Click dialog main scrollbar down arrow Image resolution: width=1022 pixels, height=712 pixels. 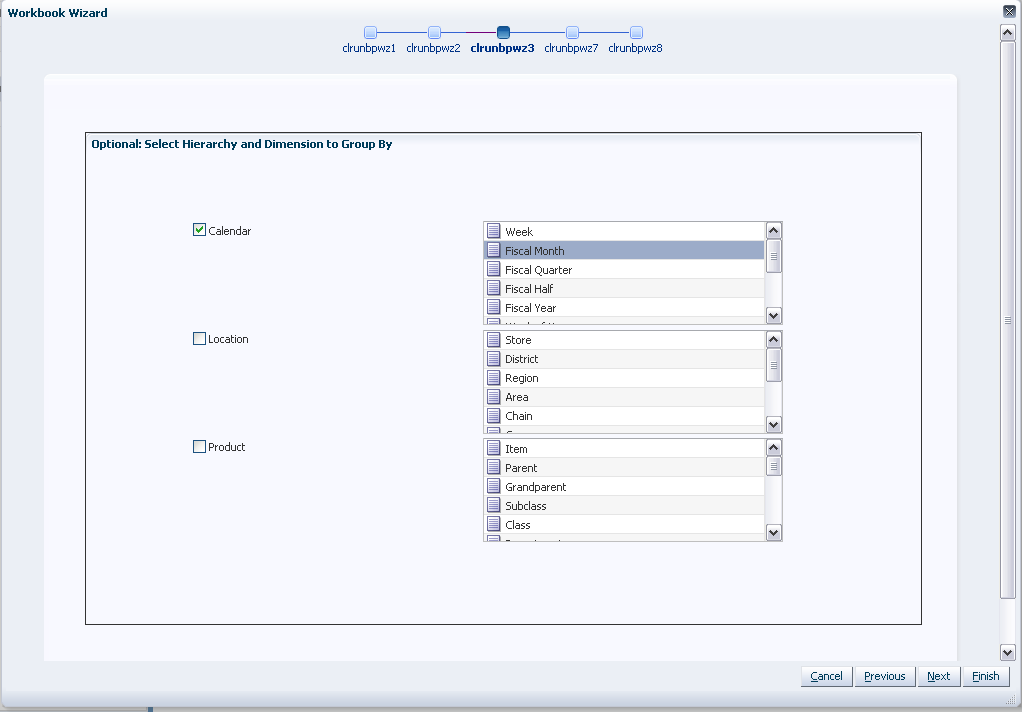[1007, 652]
